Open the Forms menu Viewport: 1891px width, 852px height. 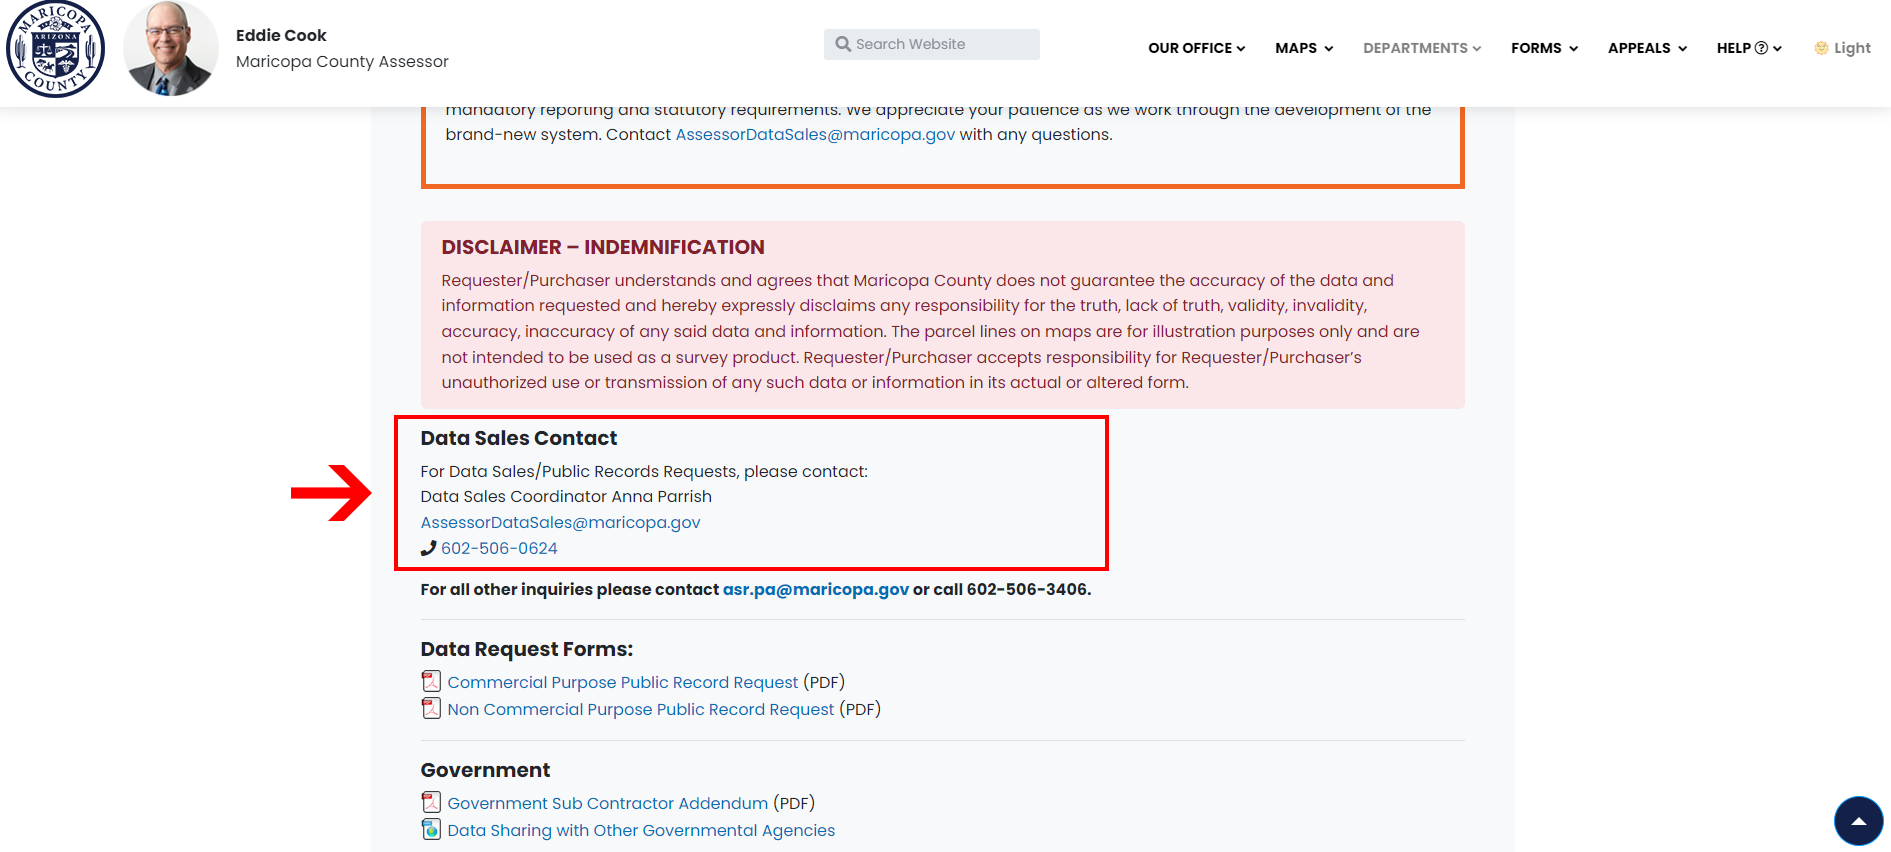click(x=1544, y=48)
